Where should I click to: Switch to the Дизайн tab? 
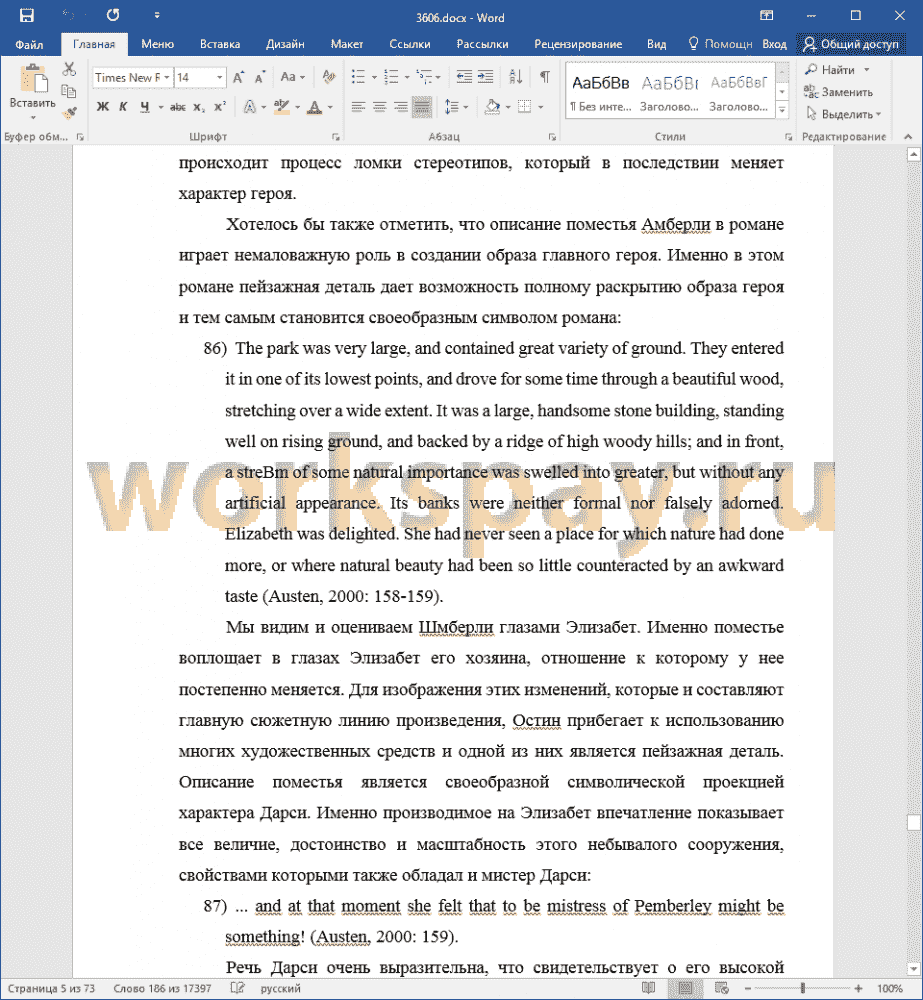pos(284,44)
